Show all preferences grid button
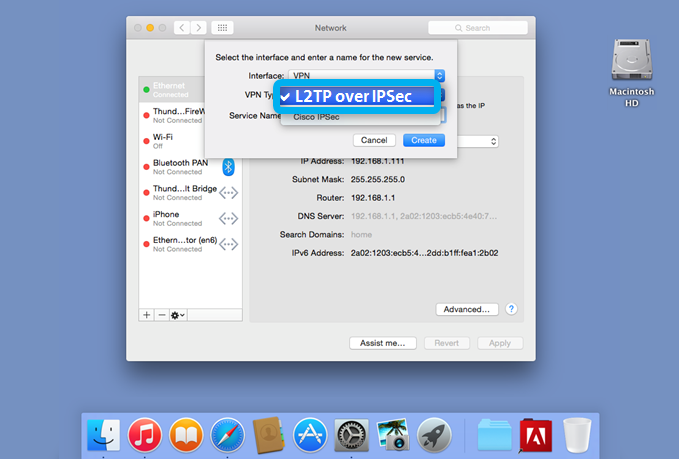The width and height of the screenshot is (679, 459). coord(222,28)
